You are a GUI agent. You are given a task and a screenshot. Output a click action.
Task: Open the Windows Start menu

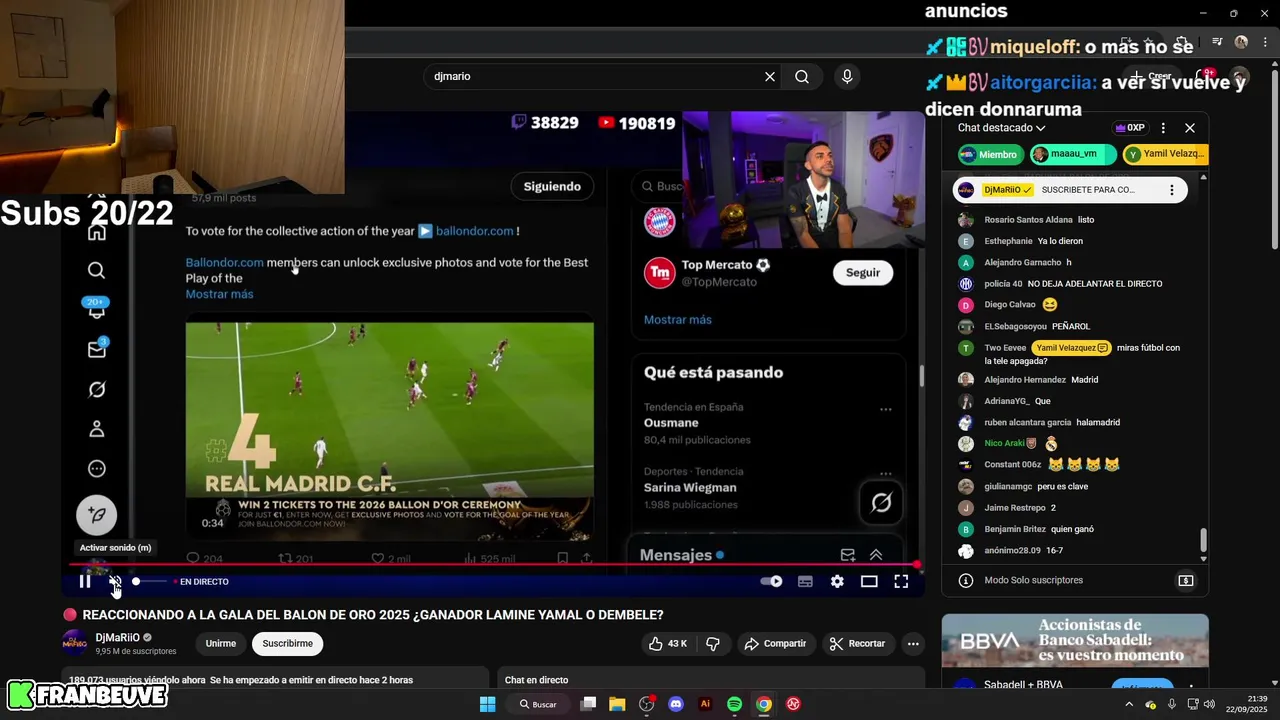point(487,704)
